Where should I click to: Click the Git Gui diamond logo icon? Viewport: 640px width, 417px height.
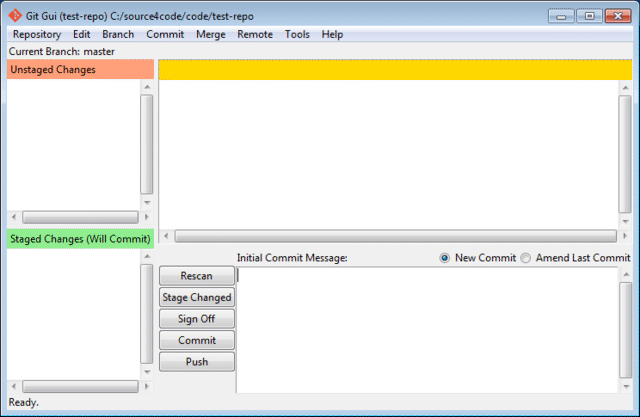coord(15,16)
